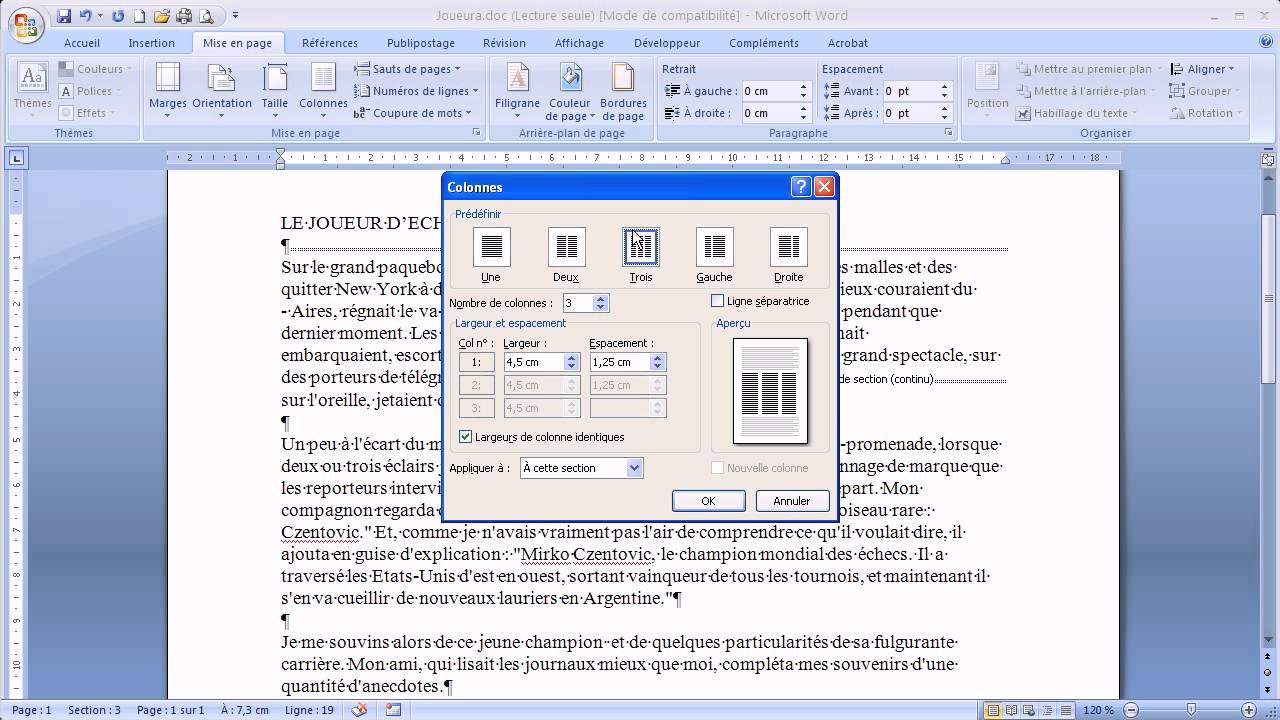Adjust column 1 Espacement spinner

[657, 362]
